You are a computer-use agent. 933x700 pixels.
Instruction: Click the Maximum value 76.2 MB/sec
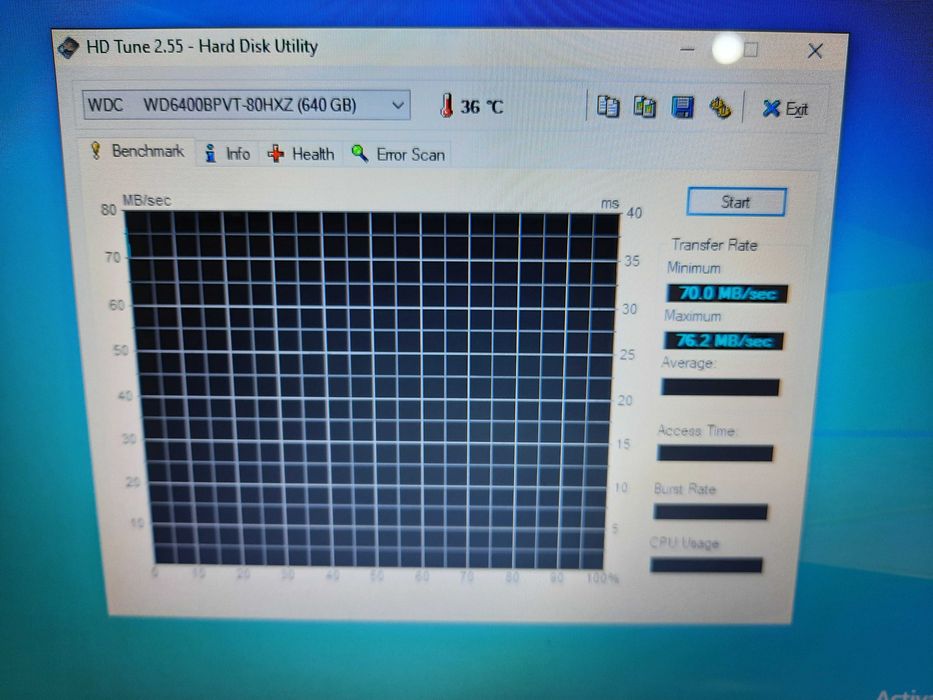point(724,341)
